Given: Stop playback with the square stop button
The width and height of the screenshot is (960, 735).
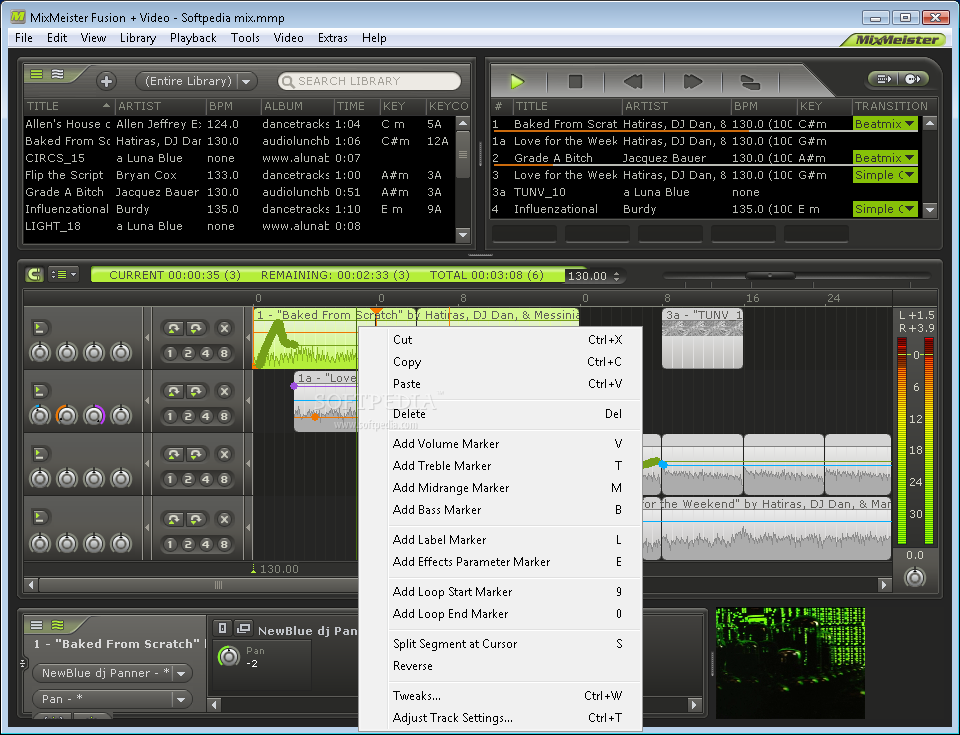Looking at the screenshot, I should [x=575, y=81].
